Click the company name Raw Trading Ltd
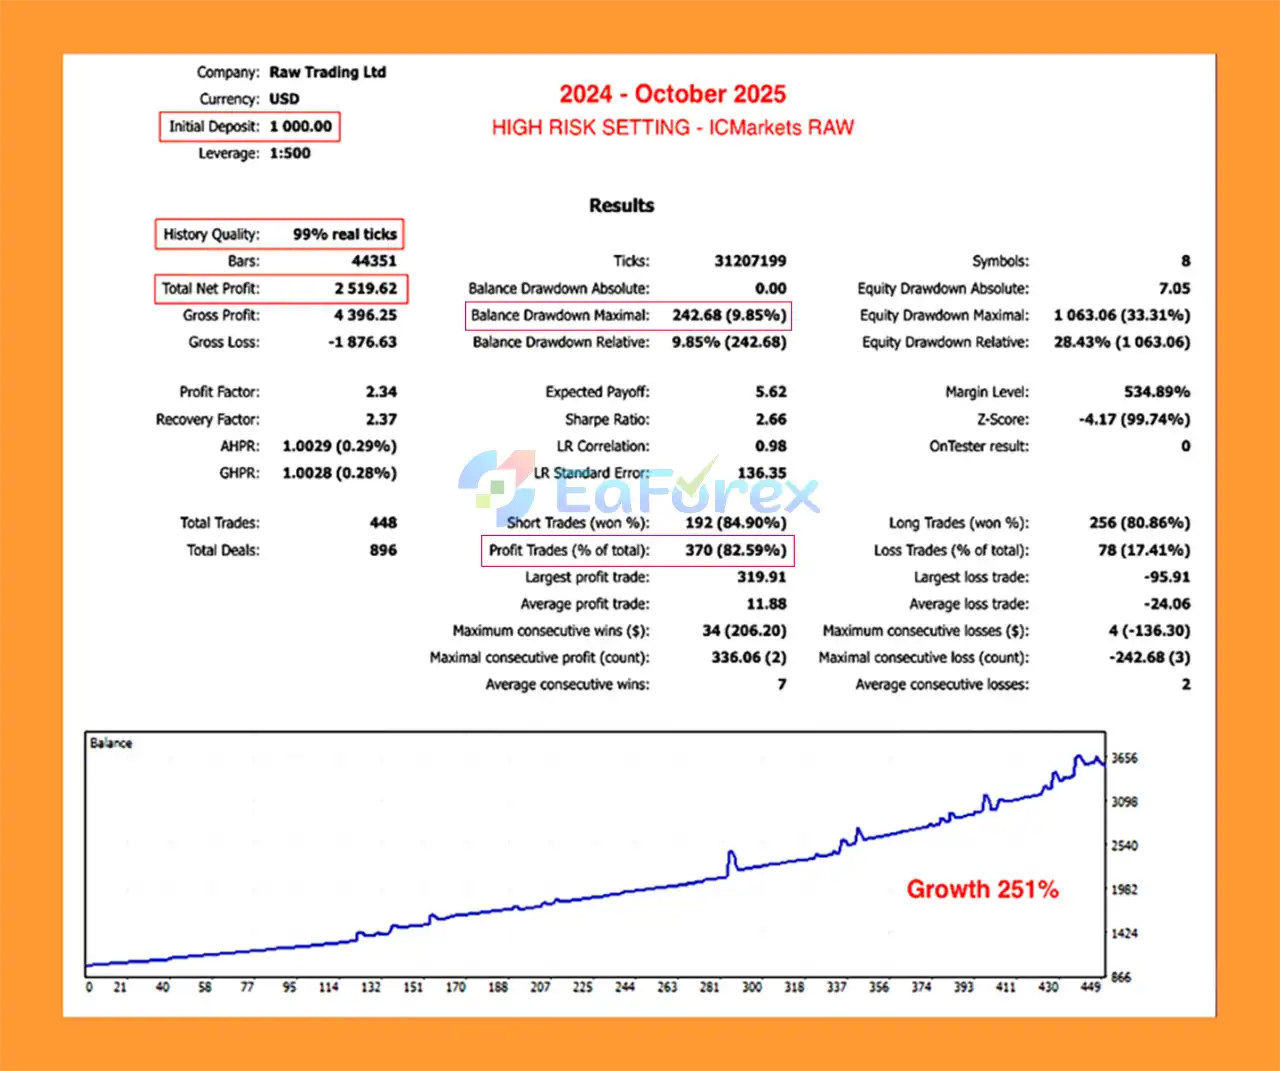Screen dimensions: 1280x1071 pos(327,72)
